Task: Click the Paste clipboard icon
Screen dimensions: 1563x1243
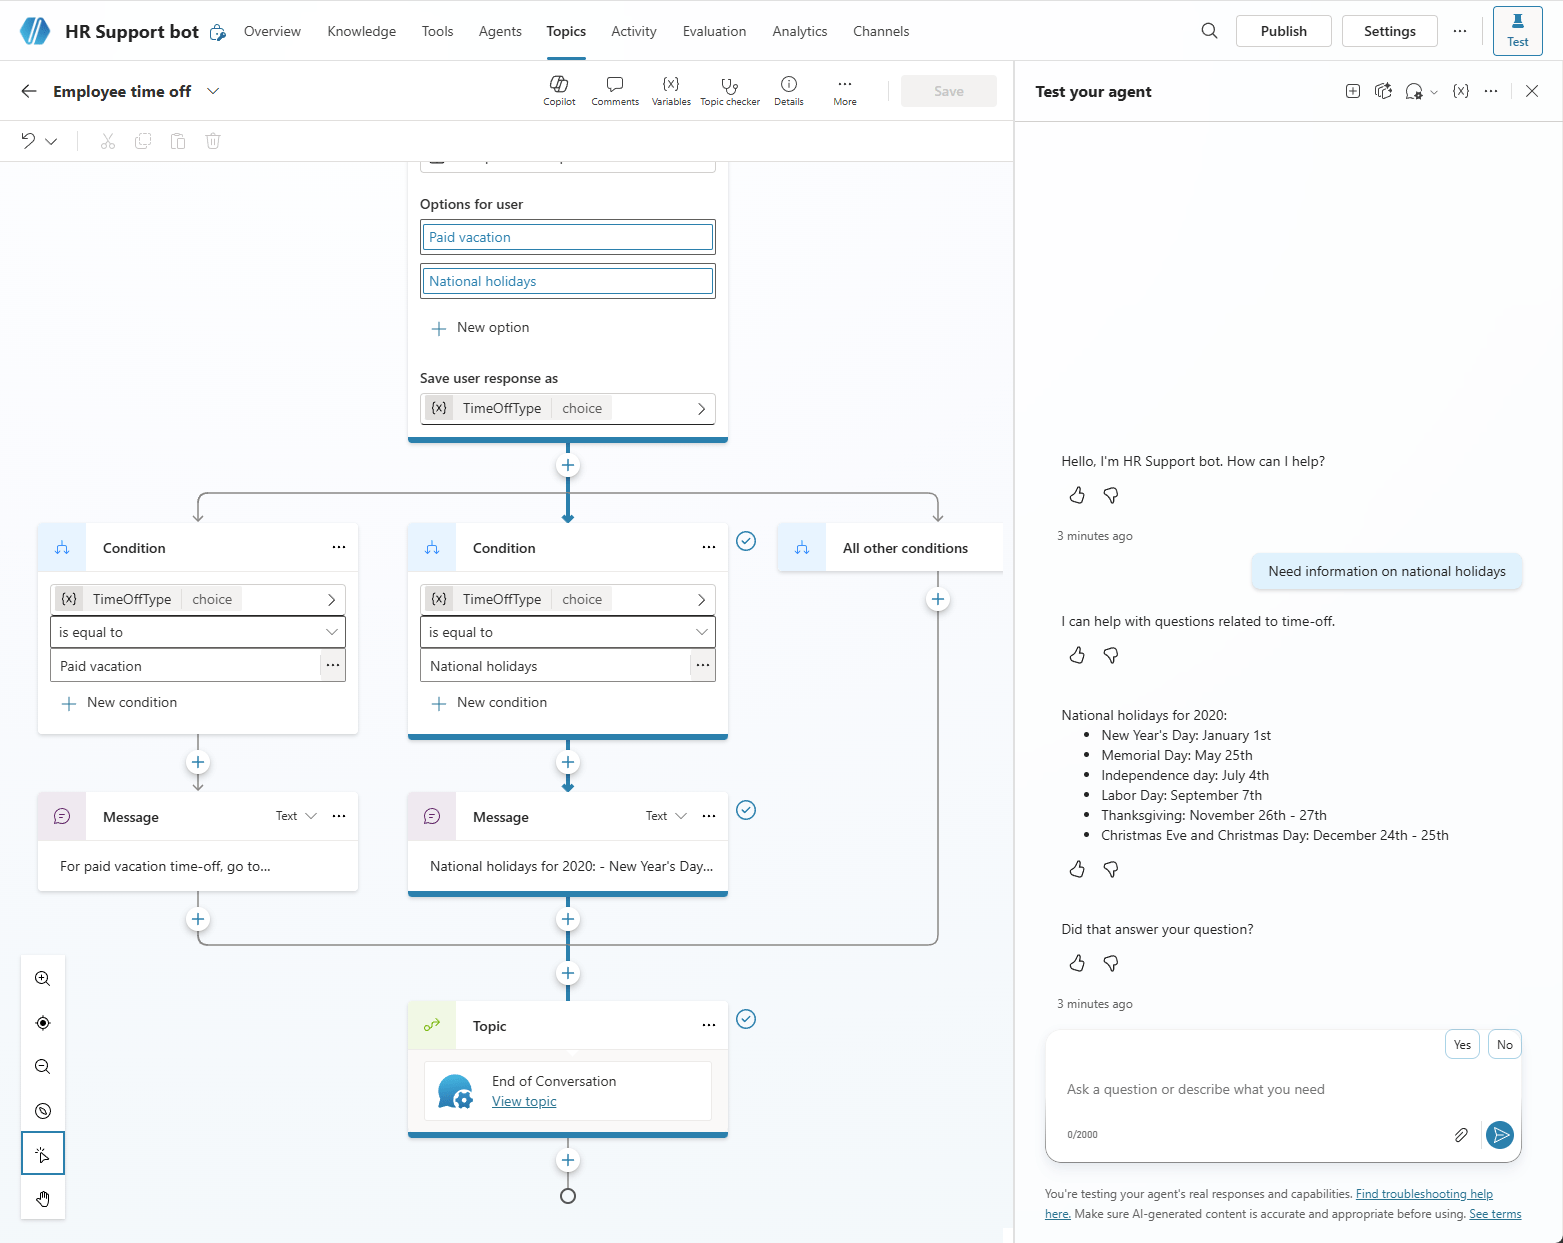Action: (x=178, y=141)
